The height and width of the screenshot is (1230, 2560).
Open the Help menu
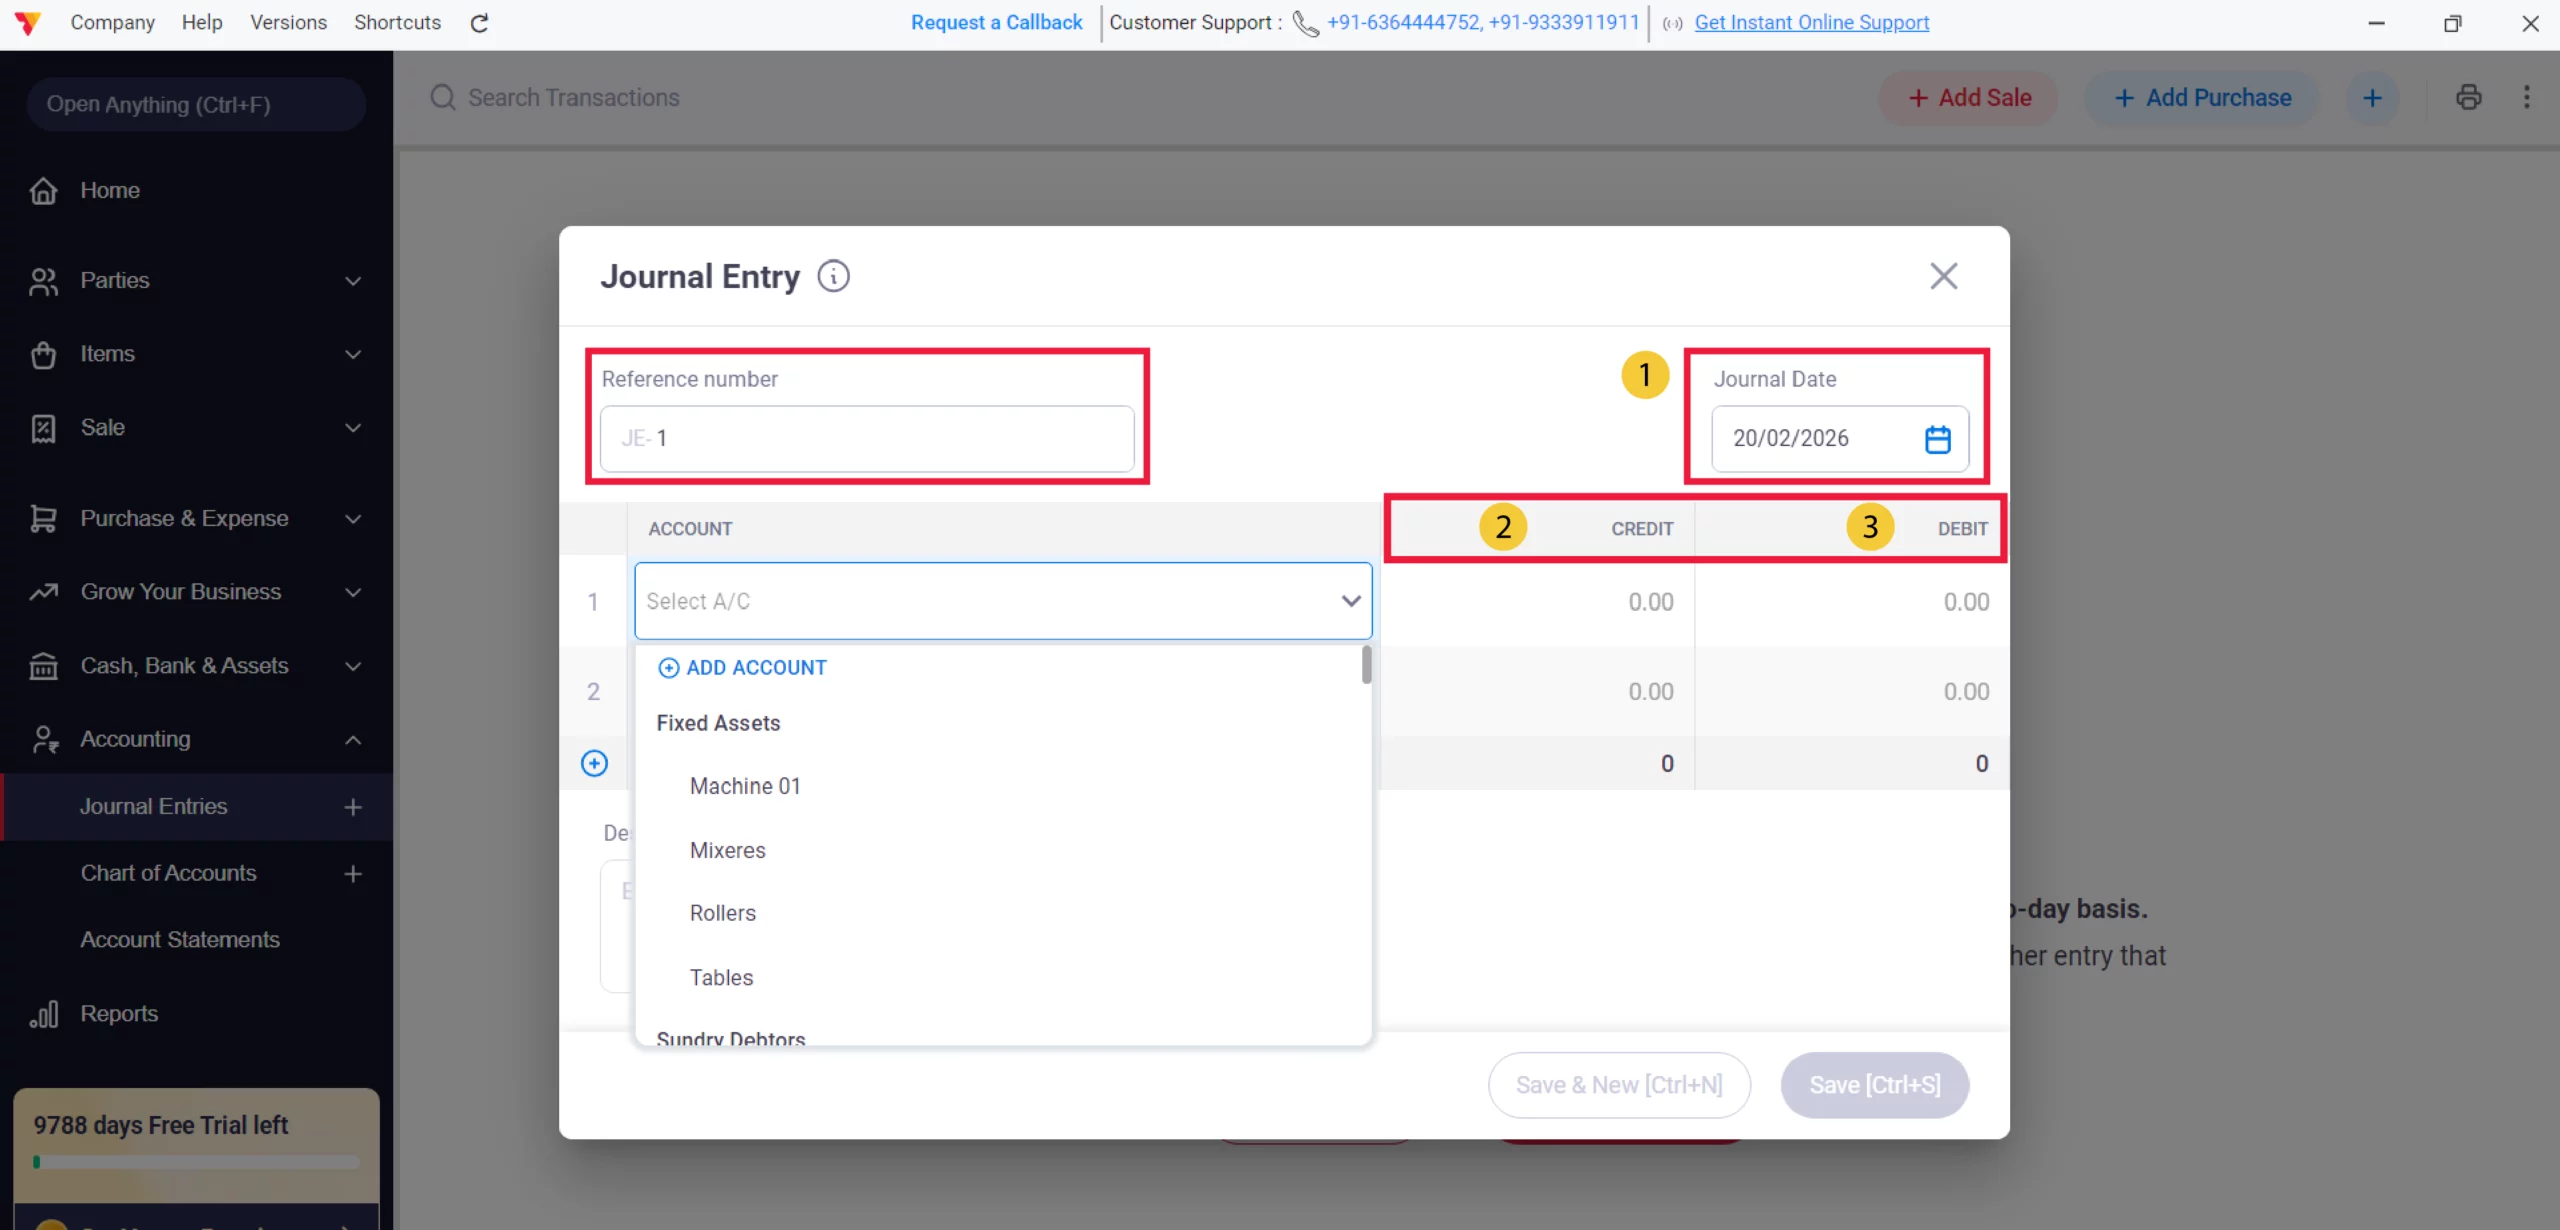point(201,22)
